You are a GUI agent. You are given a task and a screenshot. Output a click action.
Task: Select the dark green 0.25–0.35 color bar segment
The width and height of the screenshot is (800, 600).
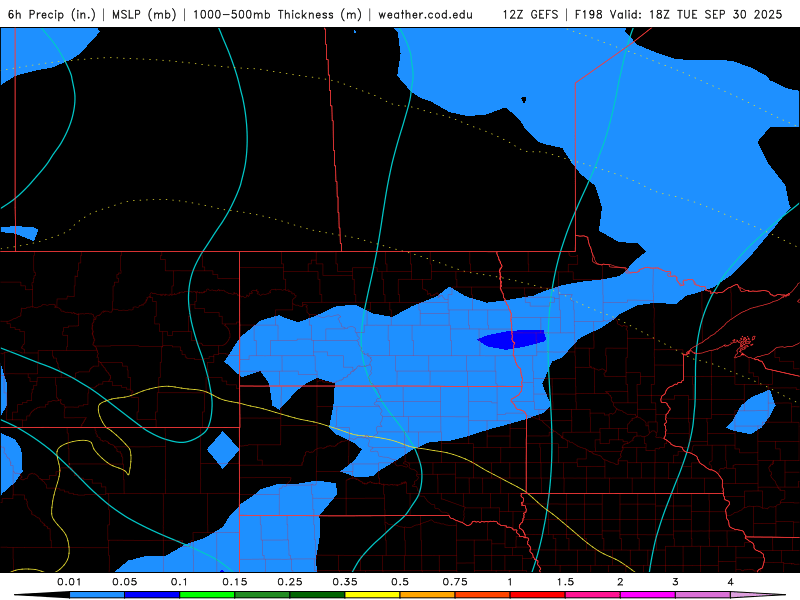tap(317, 595)
